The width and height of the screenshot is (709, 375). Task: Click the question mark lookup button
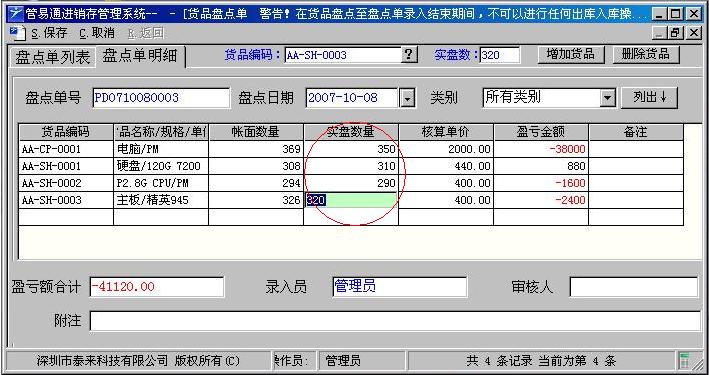coord(409,55)
